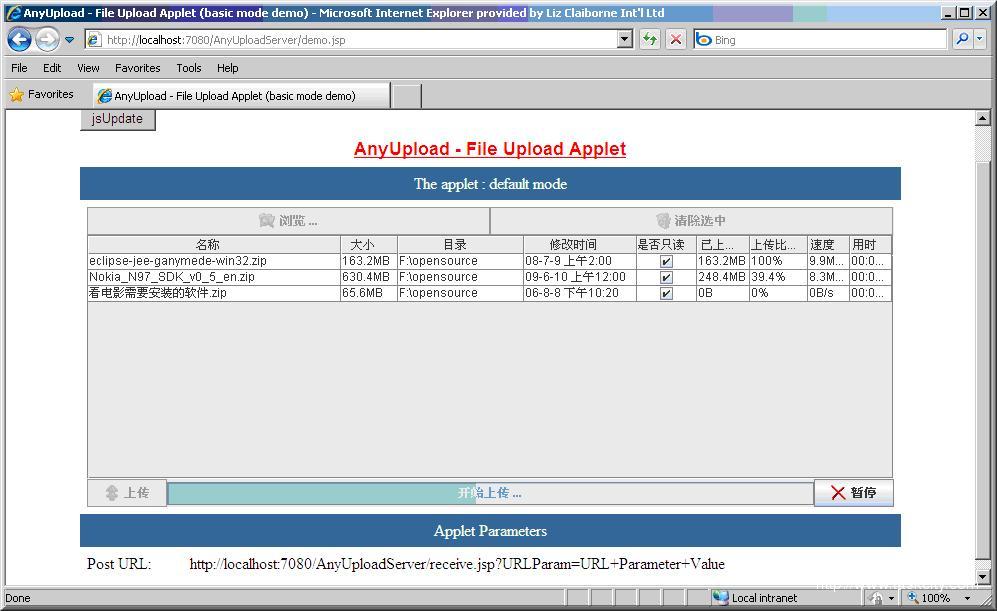997x611 pixels.
Task: Click the 65.6MB size cell
Action: [369, 292]
